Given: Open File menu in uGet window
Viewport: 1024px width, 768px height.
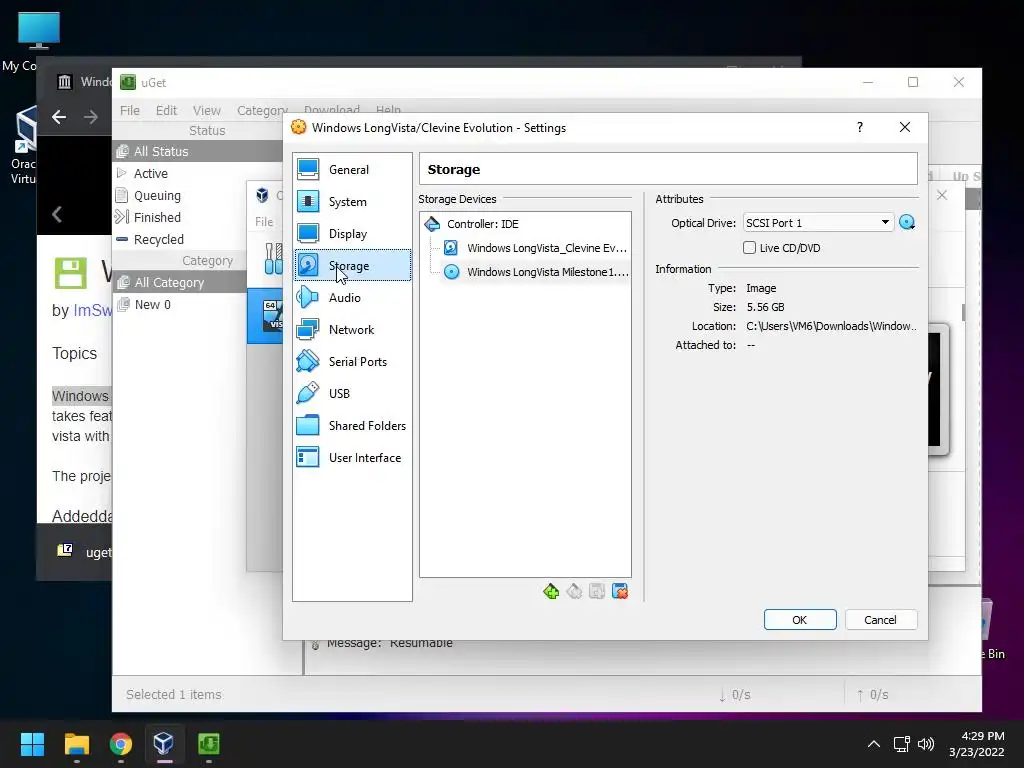Looking at the screenshot, I should pos(129,110).
